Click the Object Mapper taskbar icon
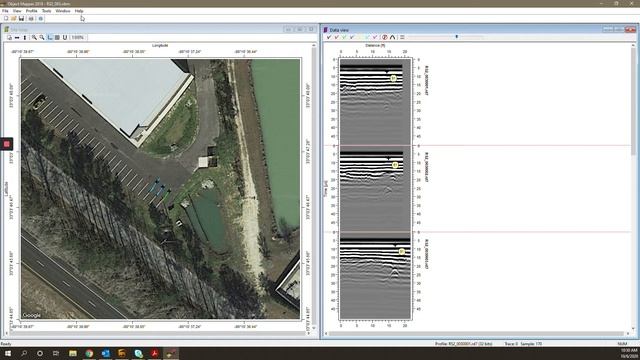 pyautogui.click(x=171, y=353)
